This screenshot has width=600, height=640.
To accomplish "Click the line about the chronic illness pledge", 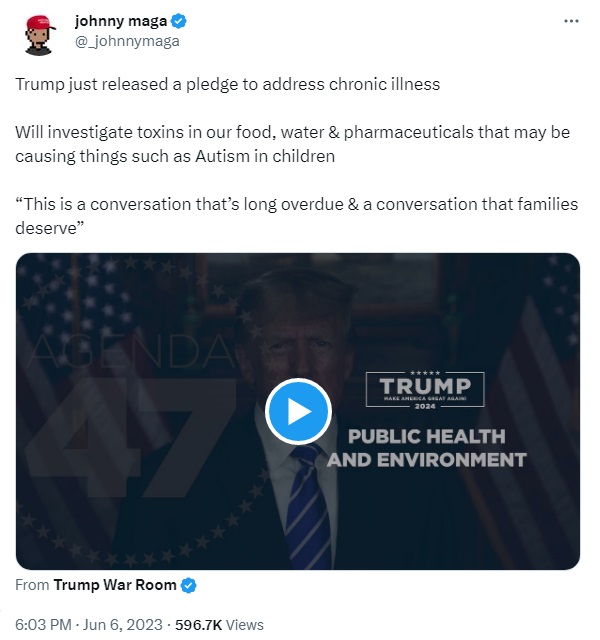I will click(x=227, y=84).
